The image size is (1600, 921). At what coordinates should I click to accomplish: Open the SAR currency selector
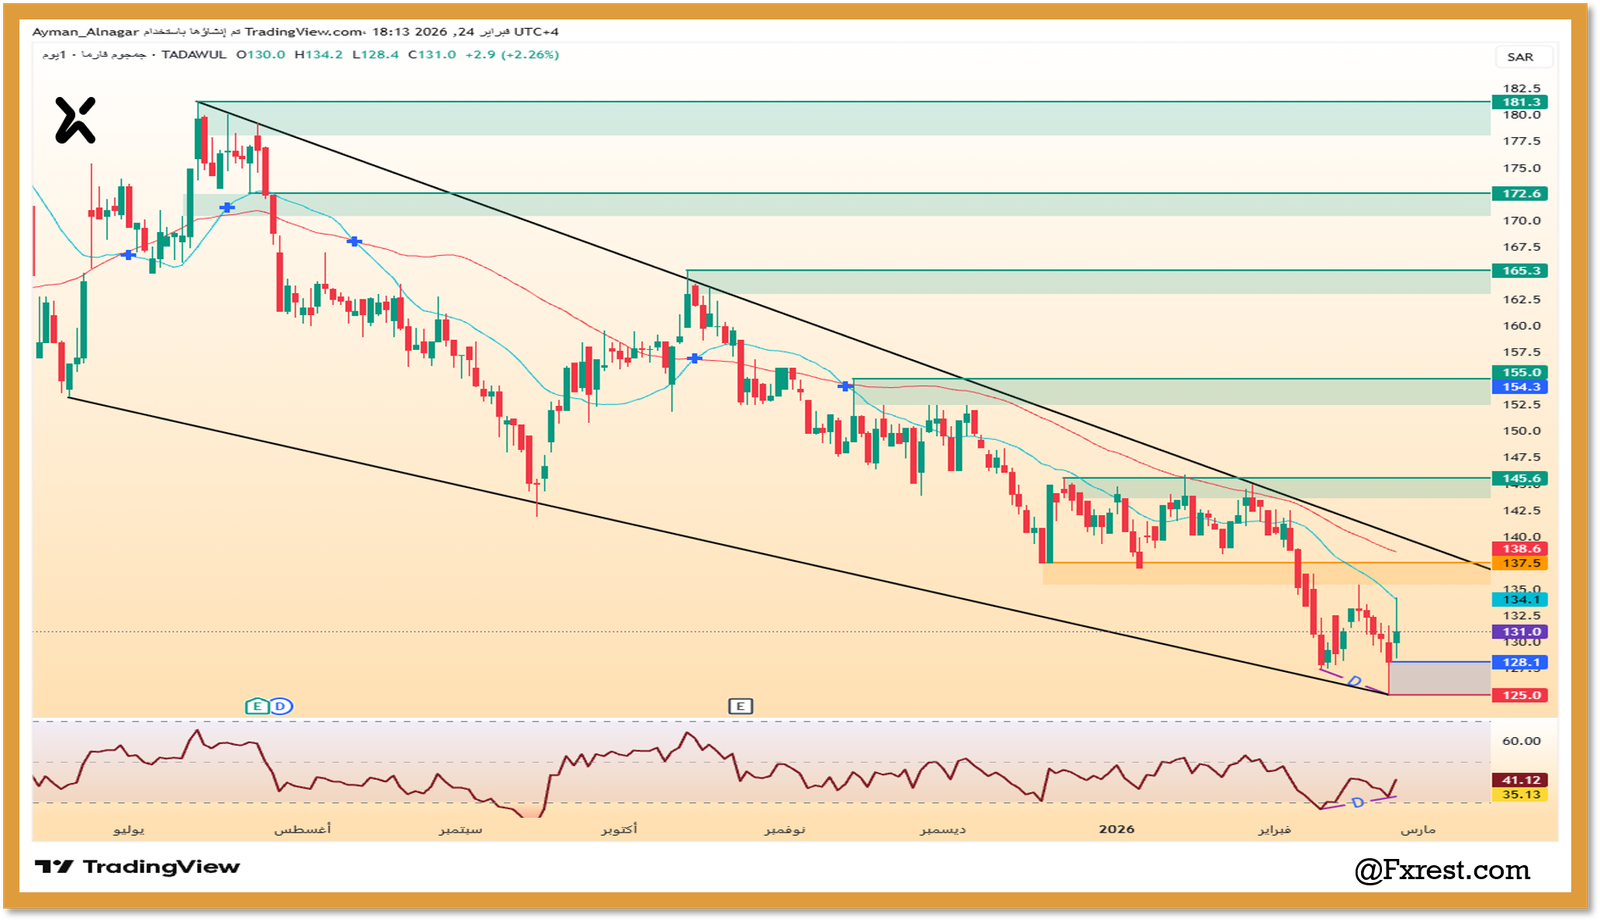pyautogui.click(x=1520, y=57)
